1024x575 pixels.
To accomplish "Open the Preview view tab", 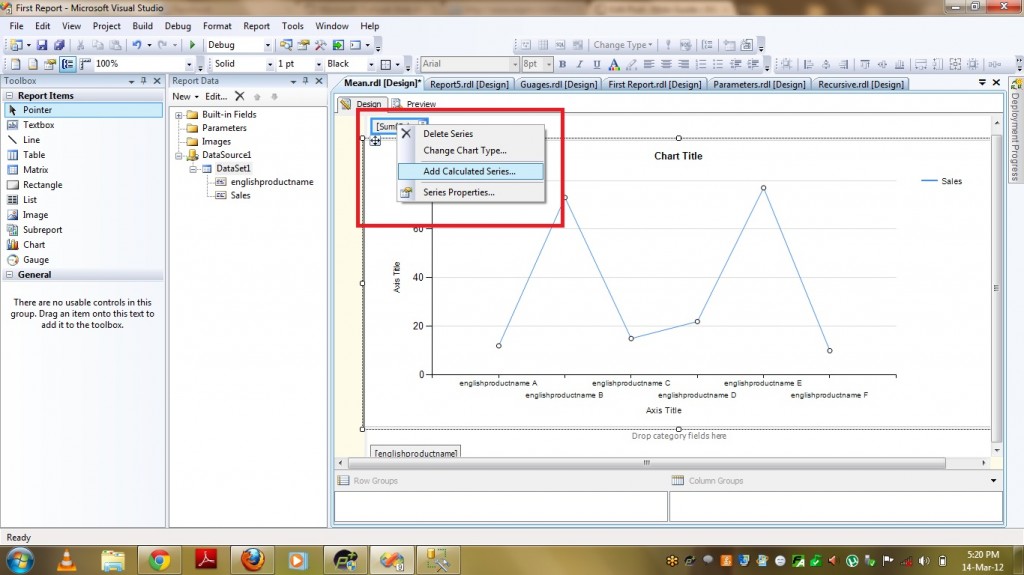I will (420, 104).
